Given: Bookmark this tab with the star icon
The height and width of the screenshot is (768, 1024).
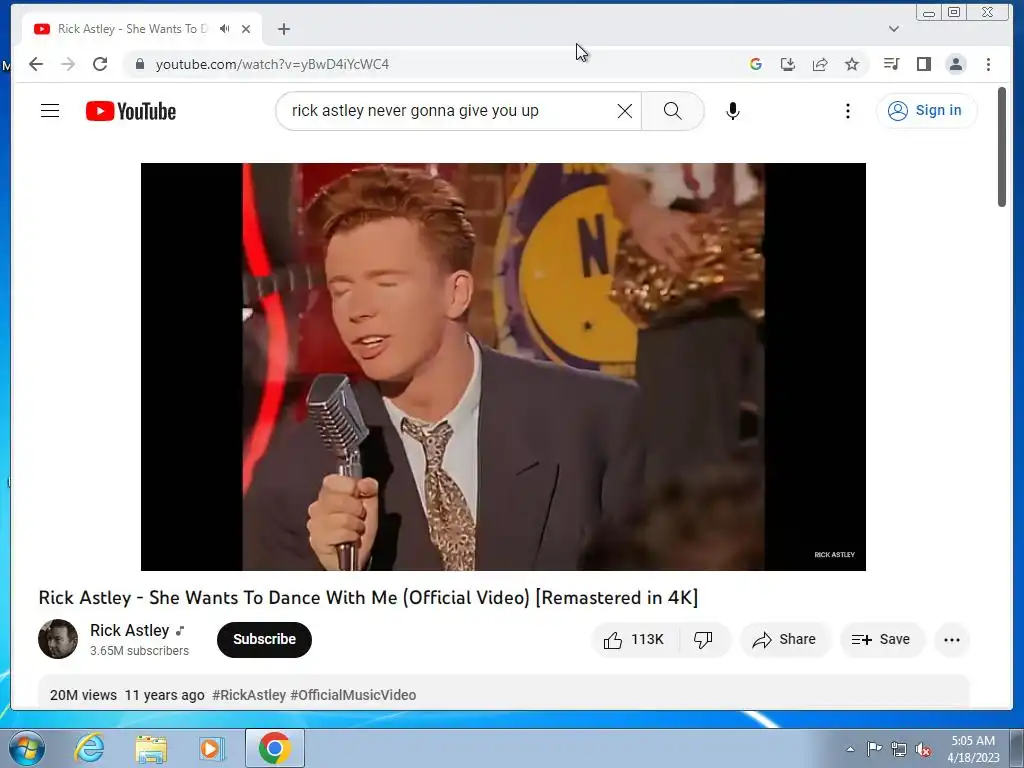Looking at the screenshot, I should coord(852,64).
